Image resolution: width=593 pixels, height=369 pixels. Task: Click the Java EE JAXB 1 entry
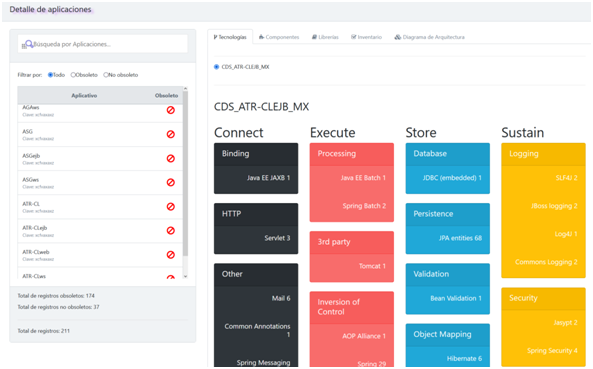(269, 178)
